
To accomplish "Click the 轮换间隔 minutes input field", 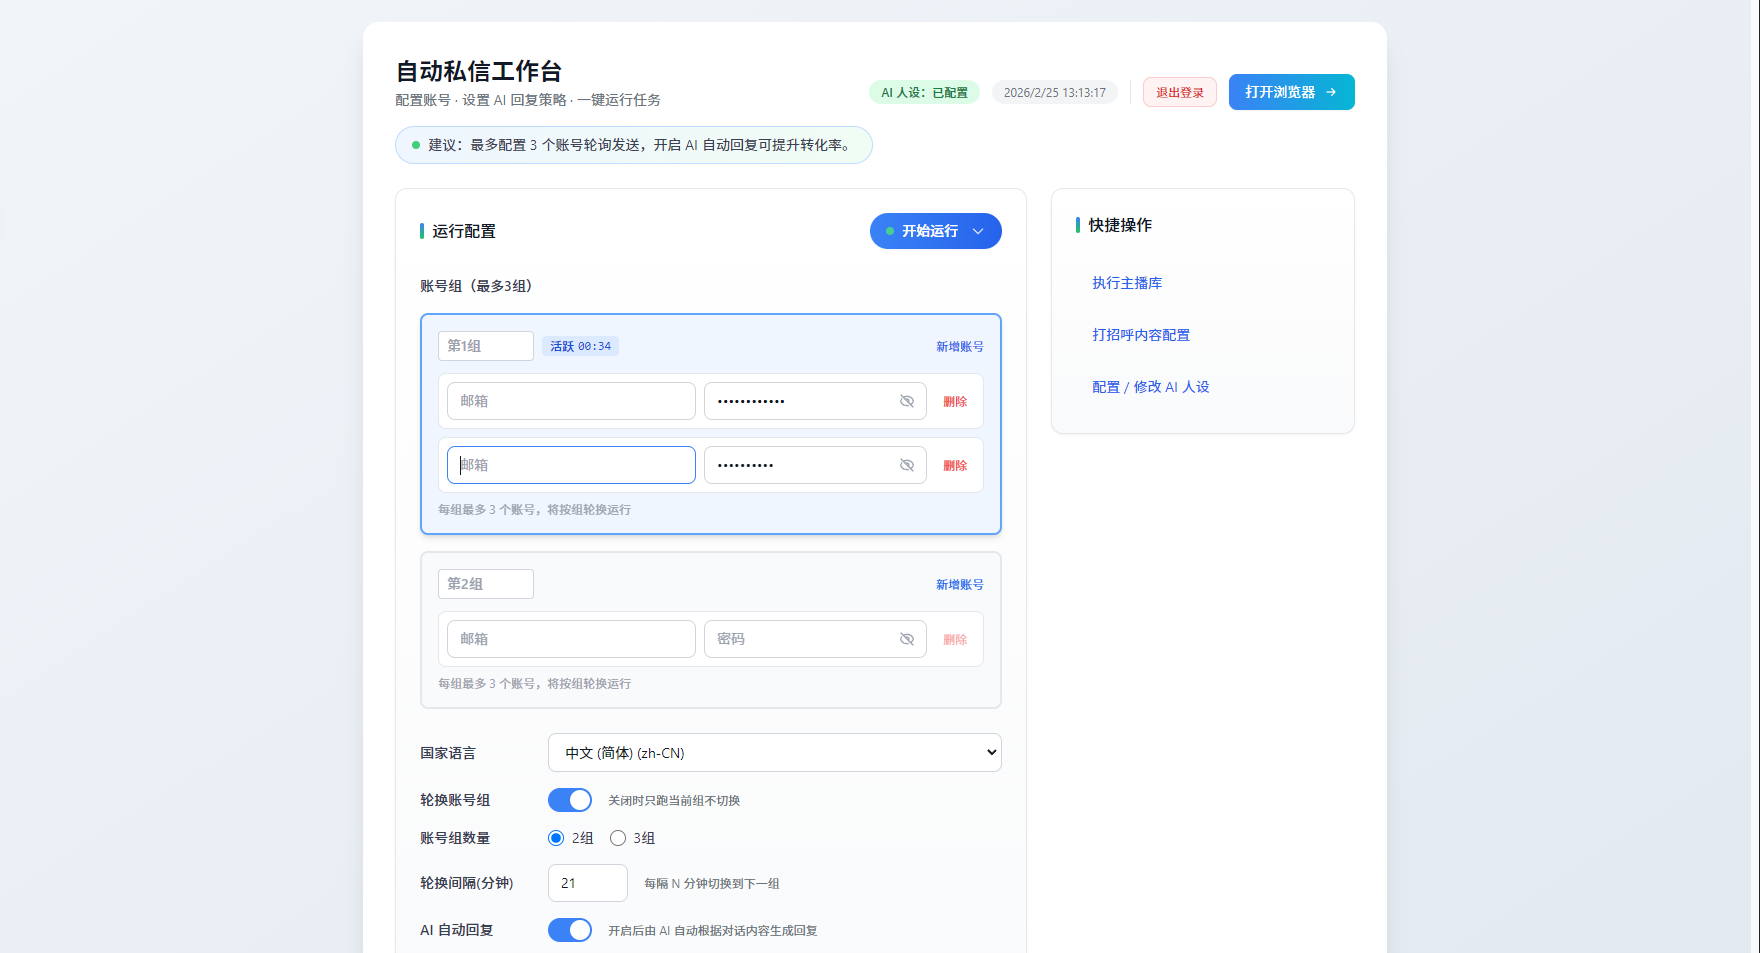I will (587, 883).
